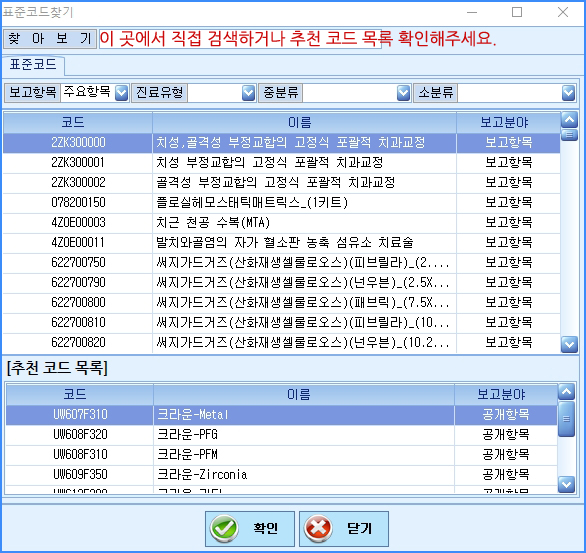This screenshot has height=553, width=586.
Task: Select 크라운-PFG recommended code row
Action: click(281, 435)
